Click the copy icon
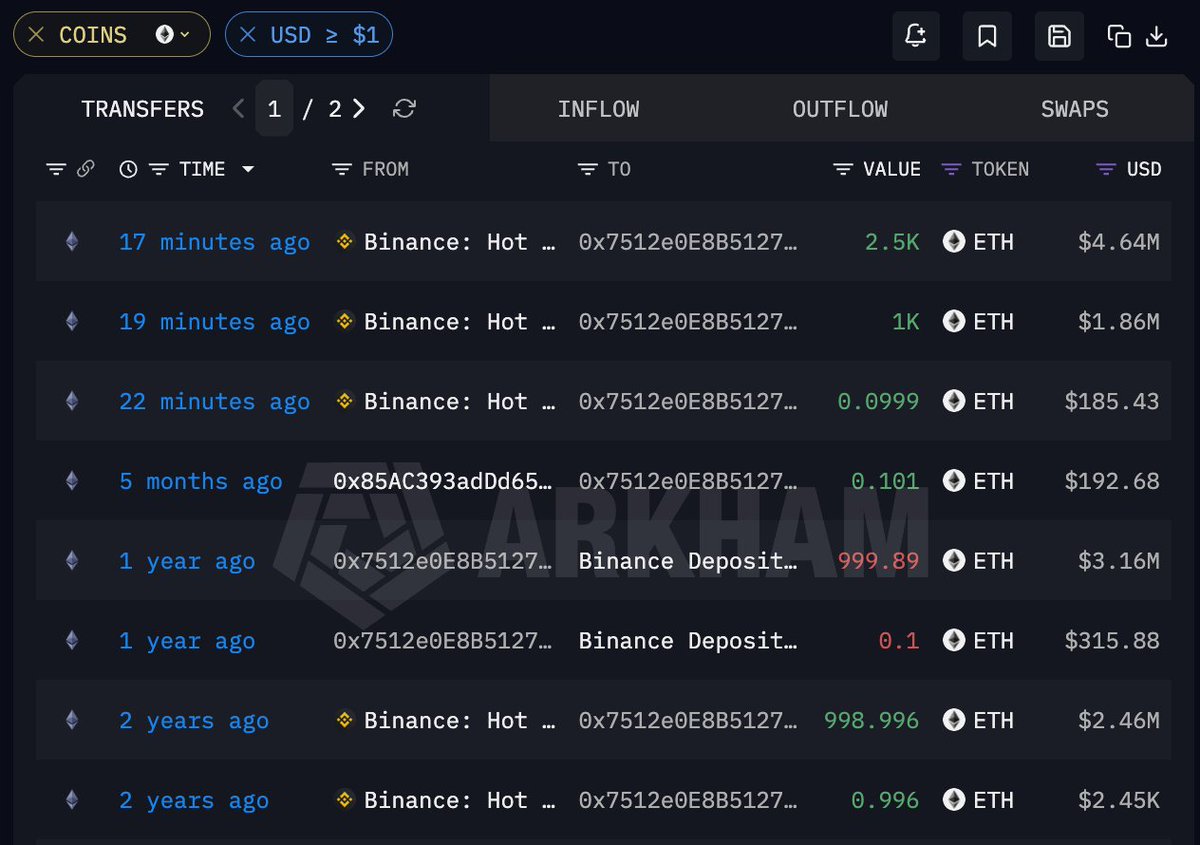The image size is (1200, 845). 1119,37
